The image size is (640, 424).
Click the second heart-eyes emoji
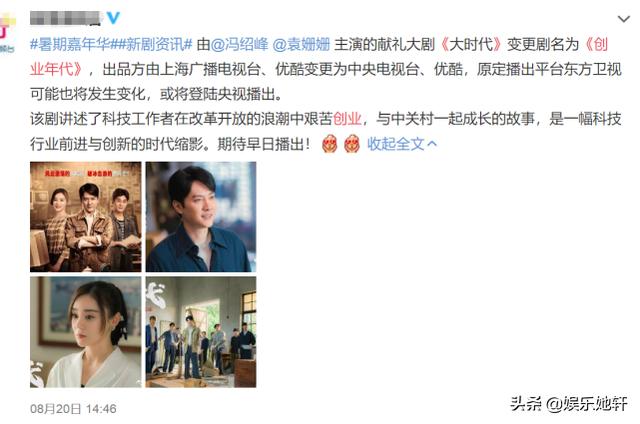pos(351,144)
